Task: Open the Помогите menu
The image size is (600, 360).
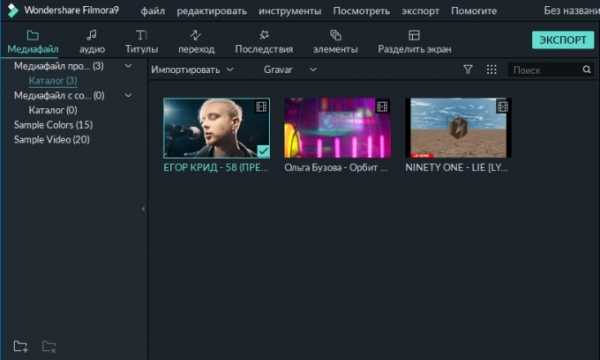Action: 474,11
